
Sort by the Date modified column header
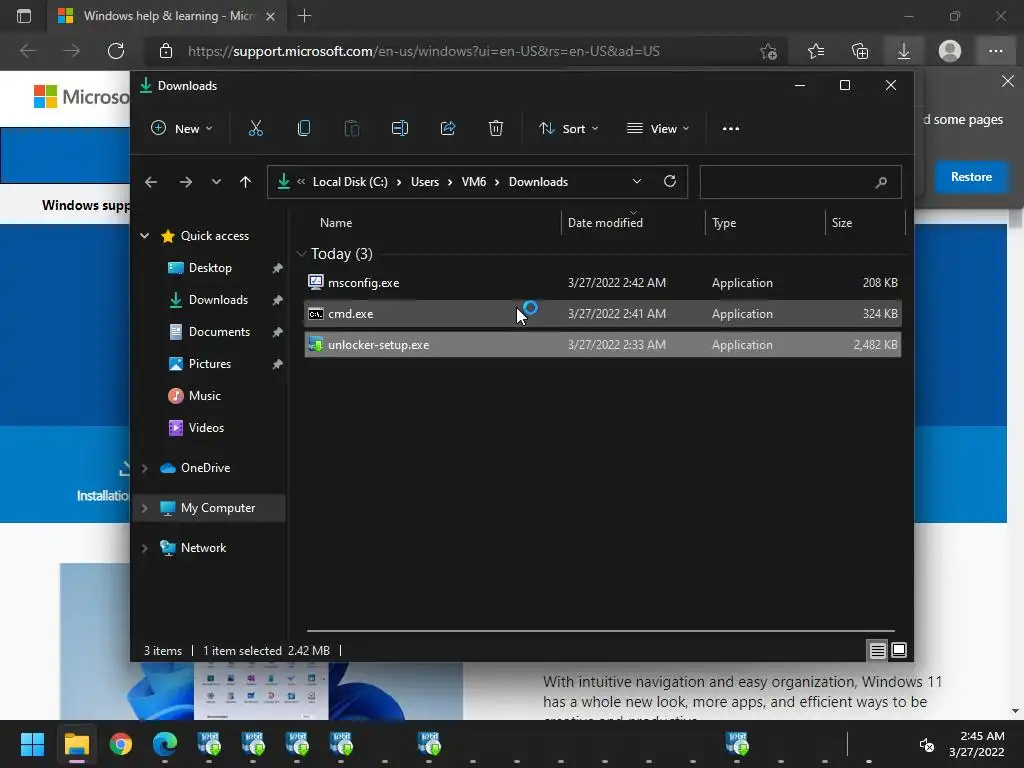point(605,223)
